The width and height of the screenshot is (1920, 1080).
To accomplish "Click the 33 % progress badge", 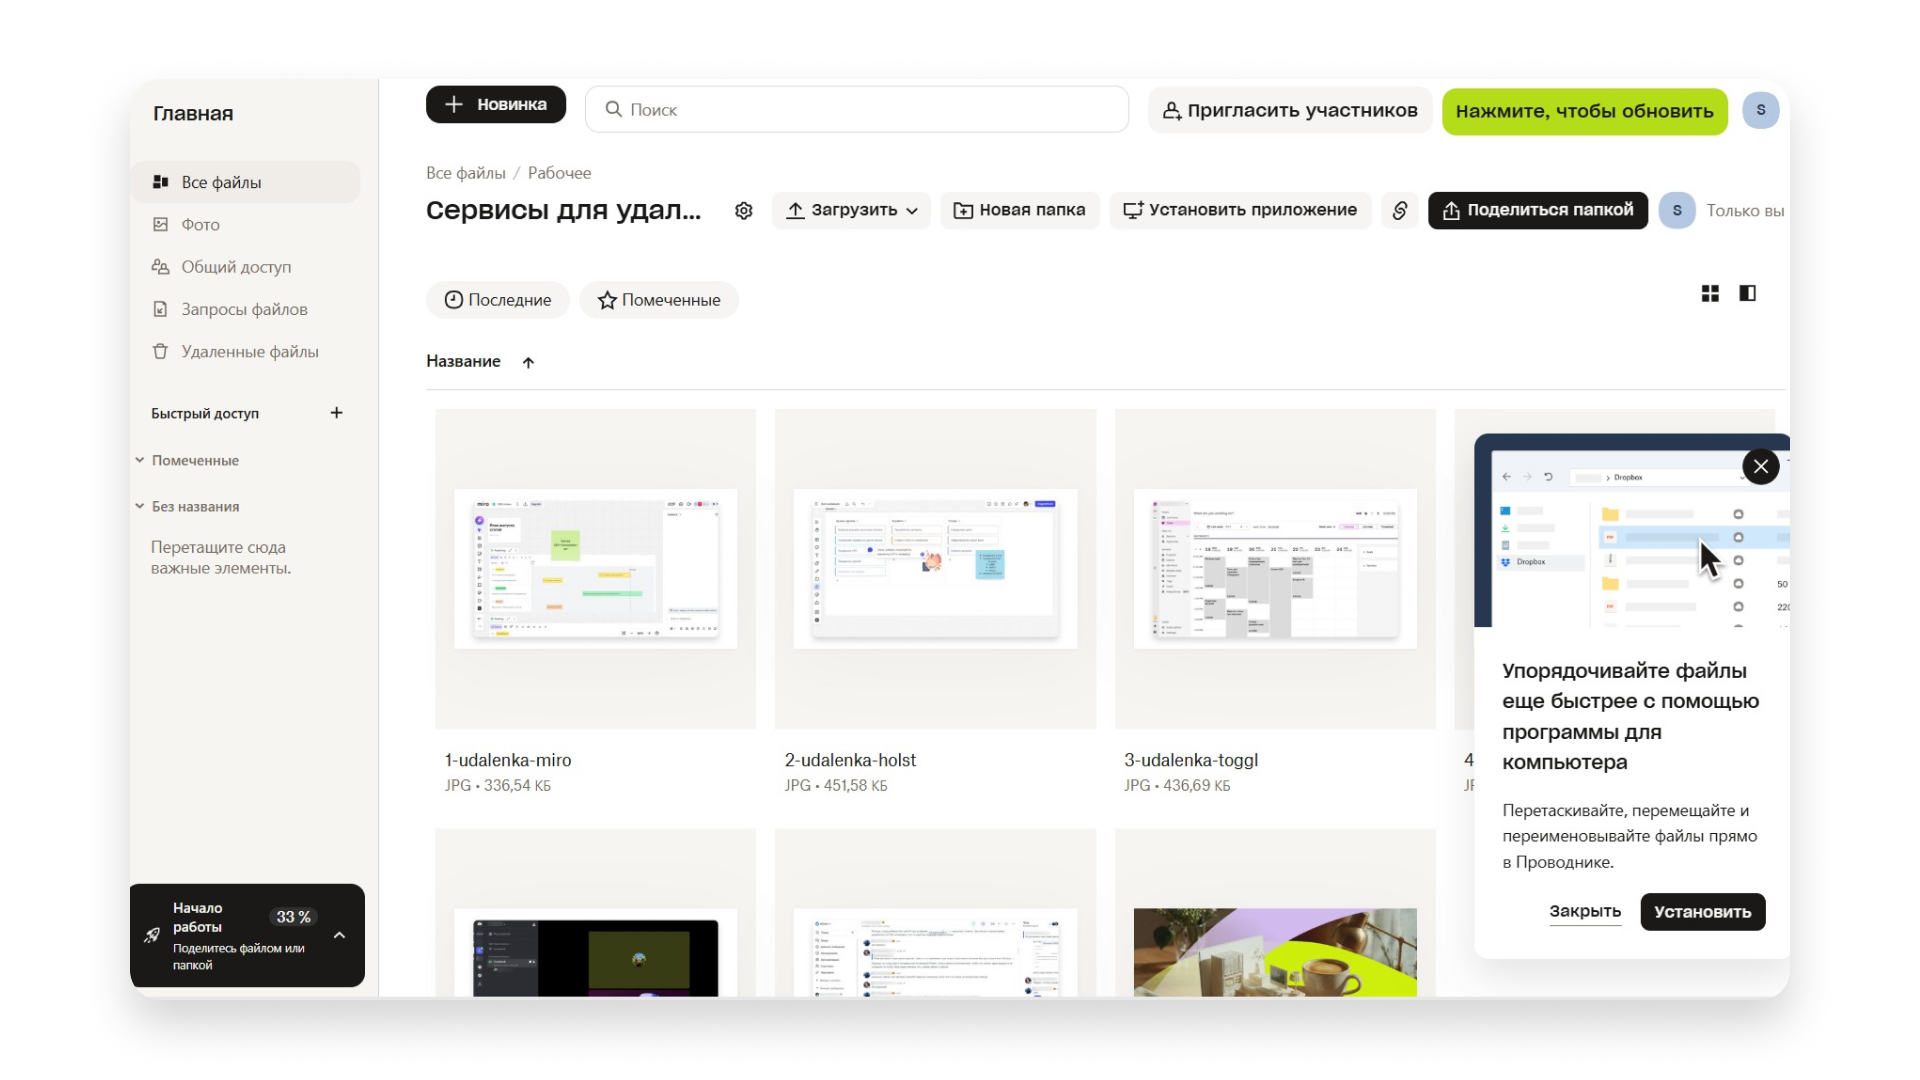I will pos(293,917).
